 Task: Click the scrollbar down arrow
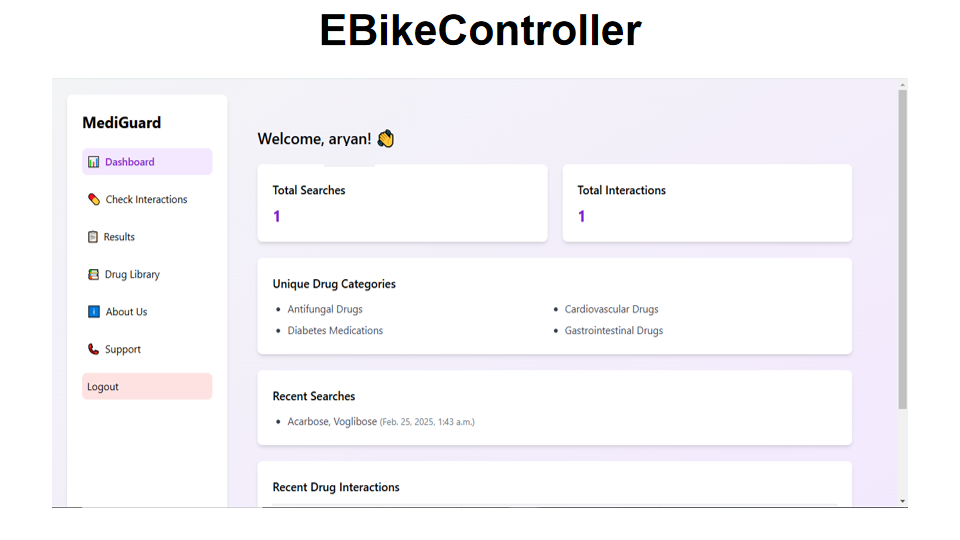coord(902,501)
